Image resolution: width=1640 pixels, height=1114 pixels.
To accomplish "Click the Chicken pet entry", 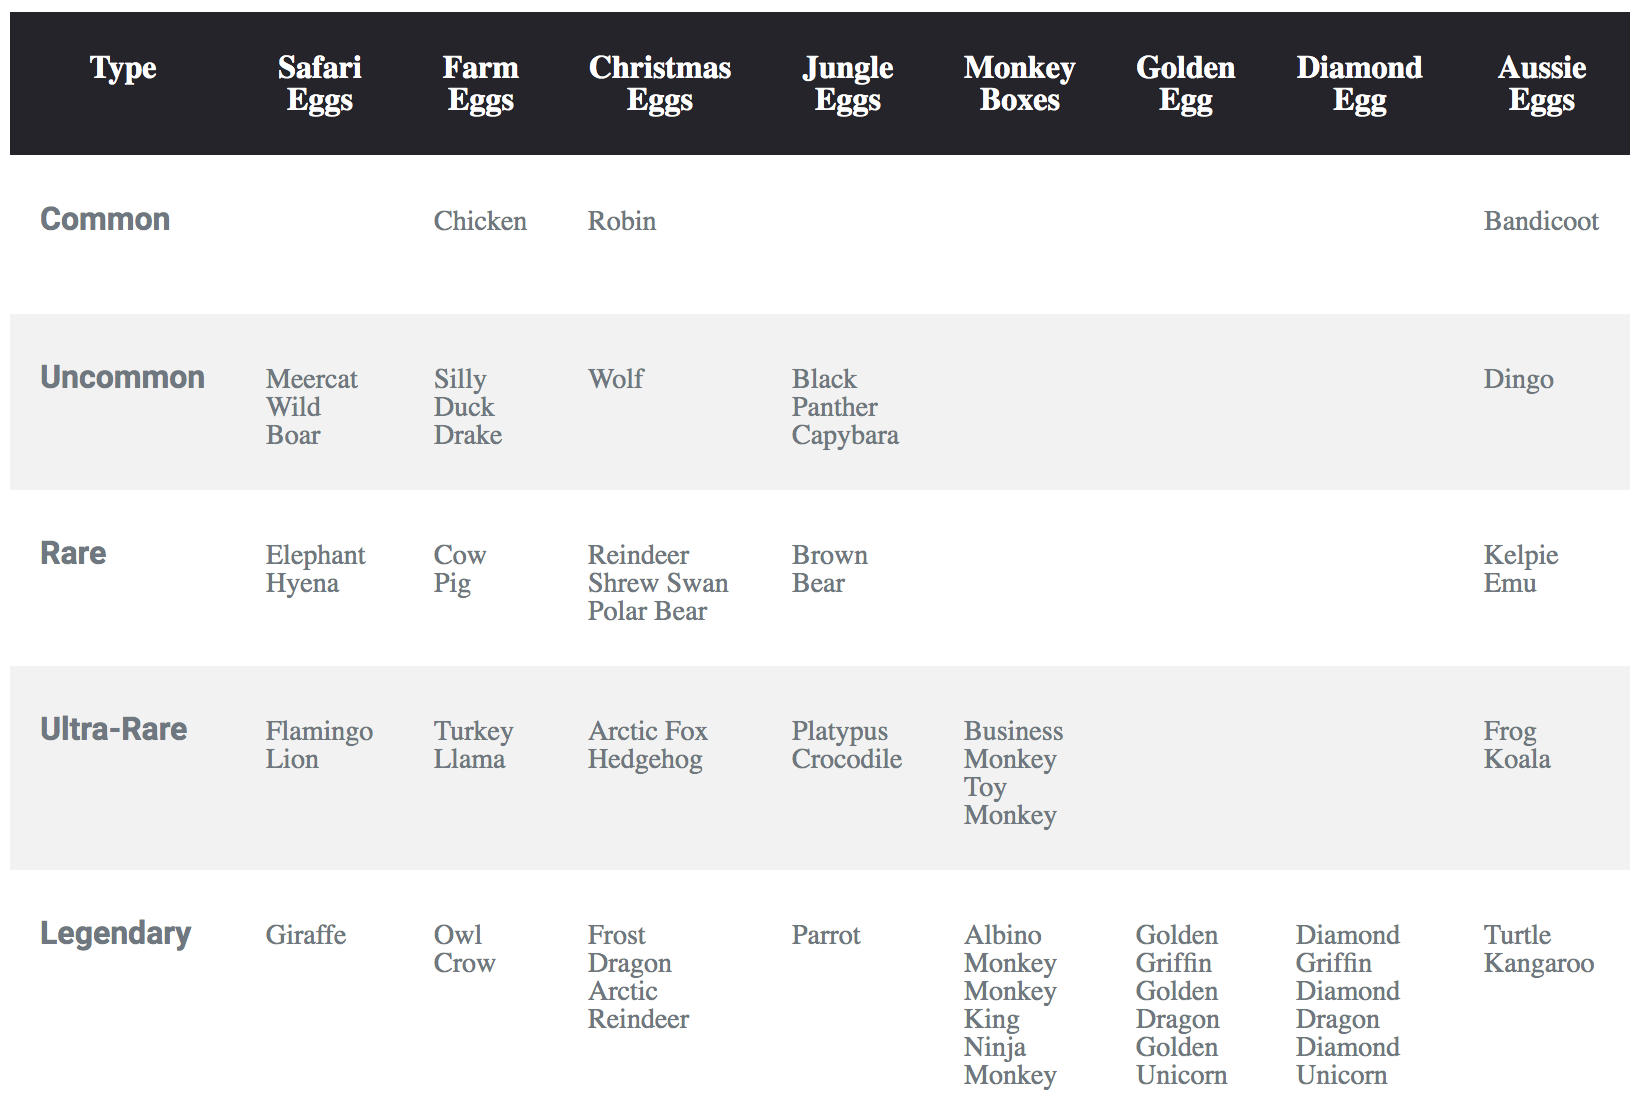I will tap(480, 221).
